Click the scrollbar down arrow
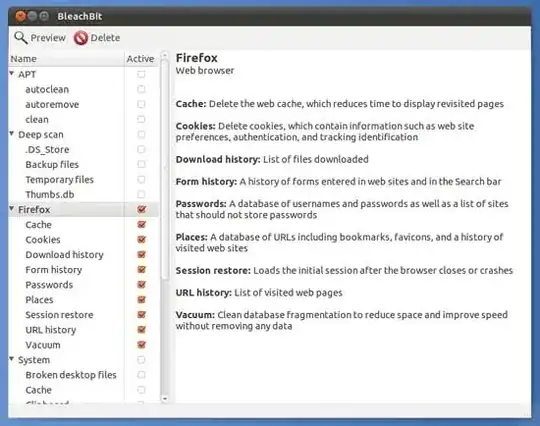Screen dimensions: 540x426 165,398
